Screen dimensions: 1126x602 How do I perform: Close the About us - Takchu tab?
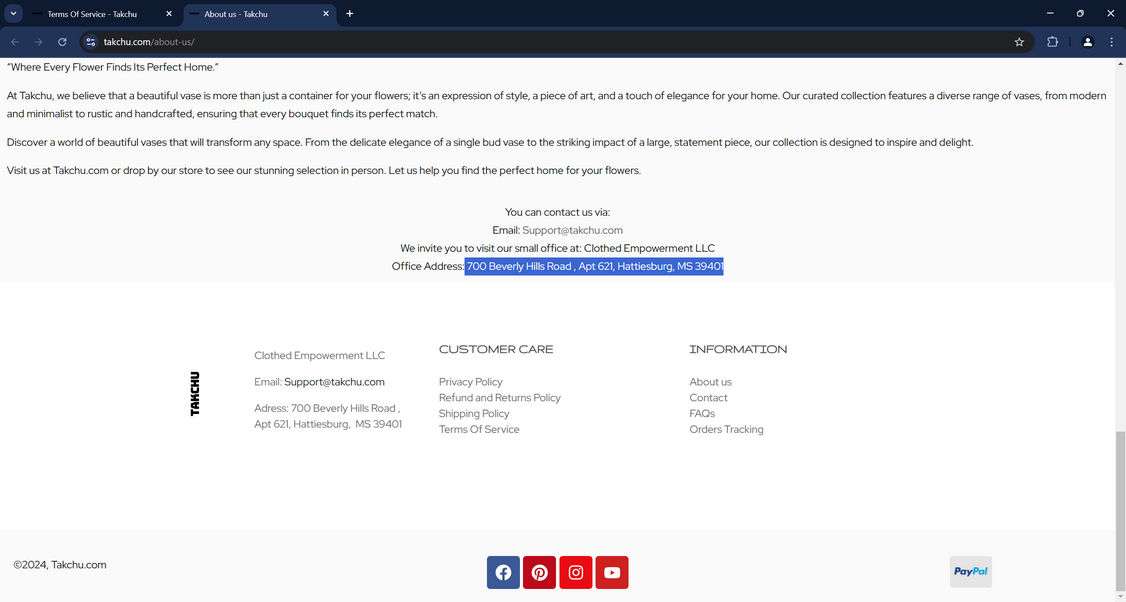click(x=326, y=14)
